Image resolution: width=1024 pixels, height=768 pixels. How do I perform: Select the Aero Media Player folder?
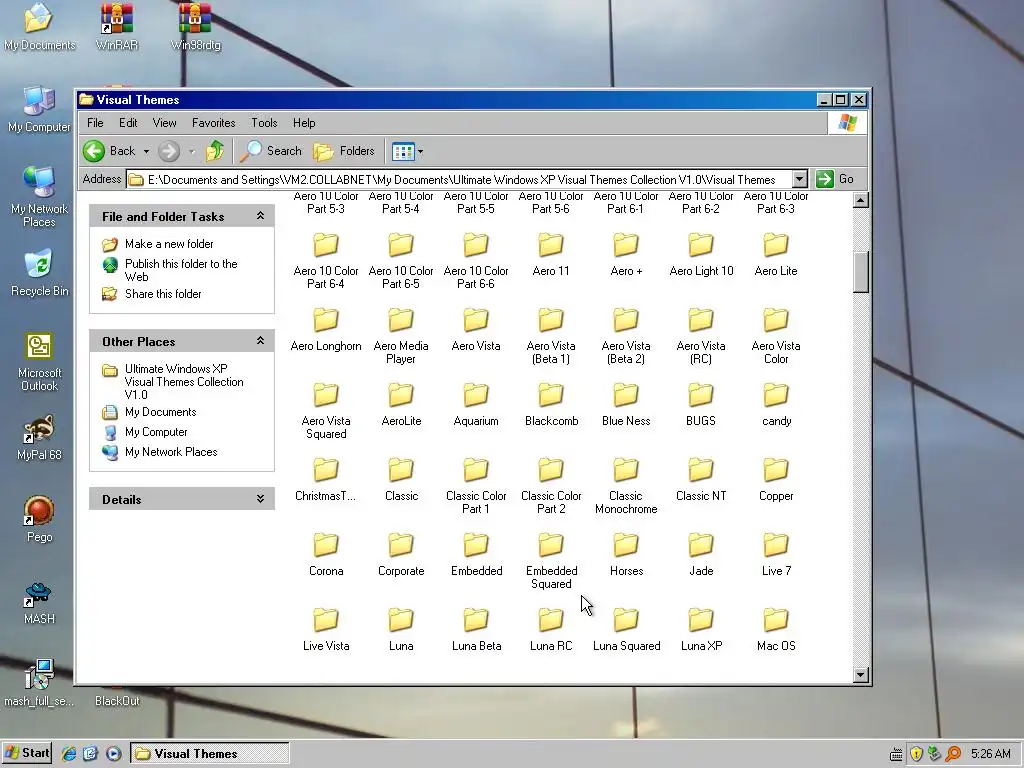click(401, 336)
